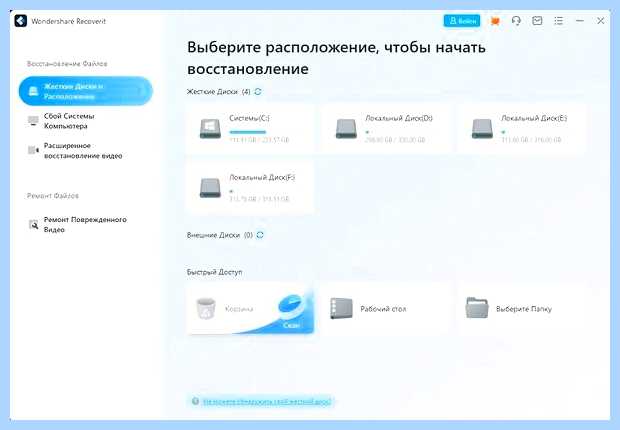Click the Локальный Диск(F:) label
Screen dimensions: 620x430
point(262,177)
